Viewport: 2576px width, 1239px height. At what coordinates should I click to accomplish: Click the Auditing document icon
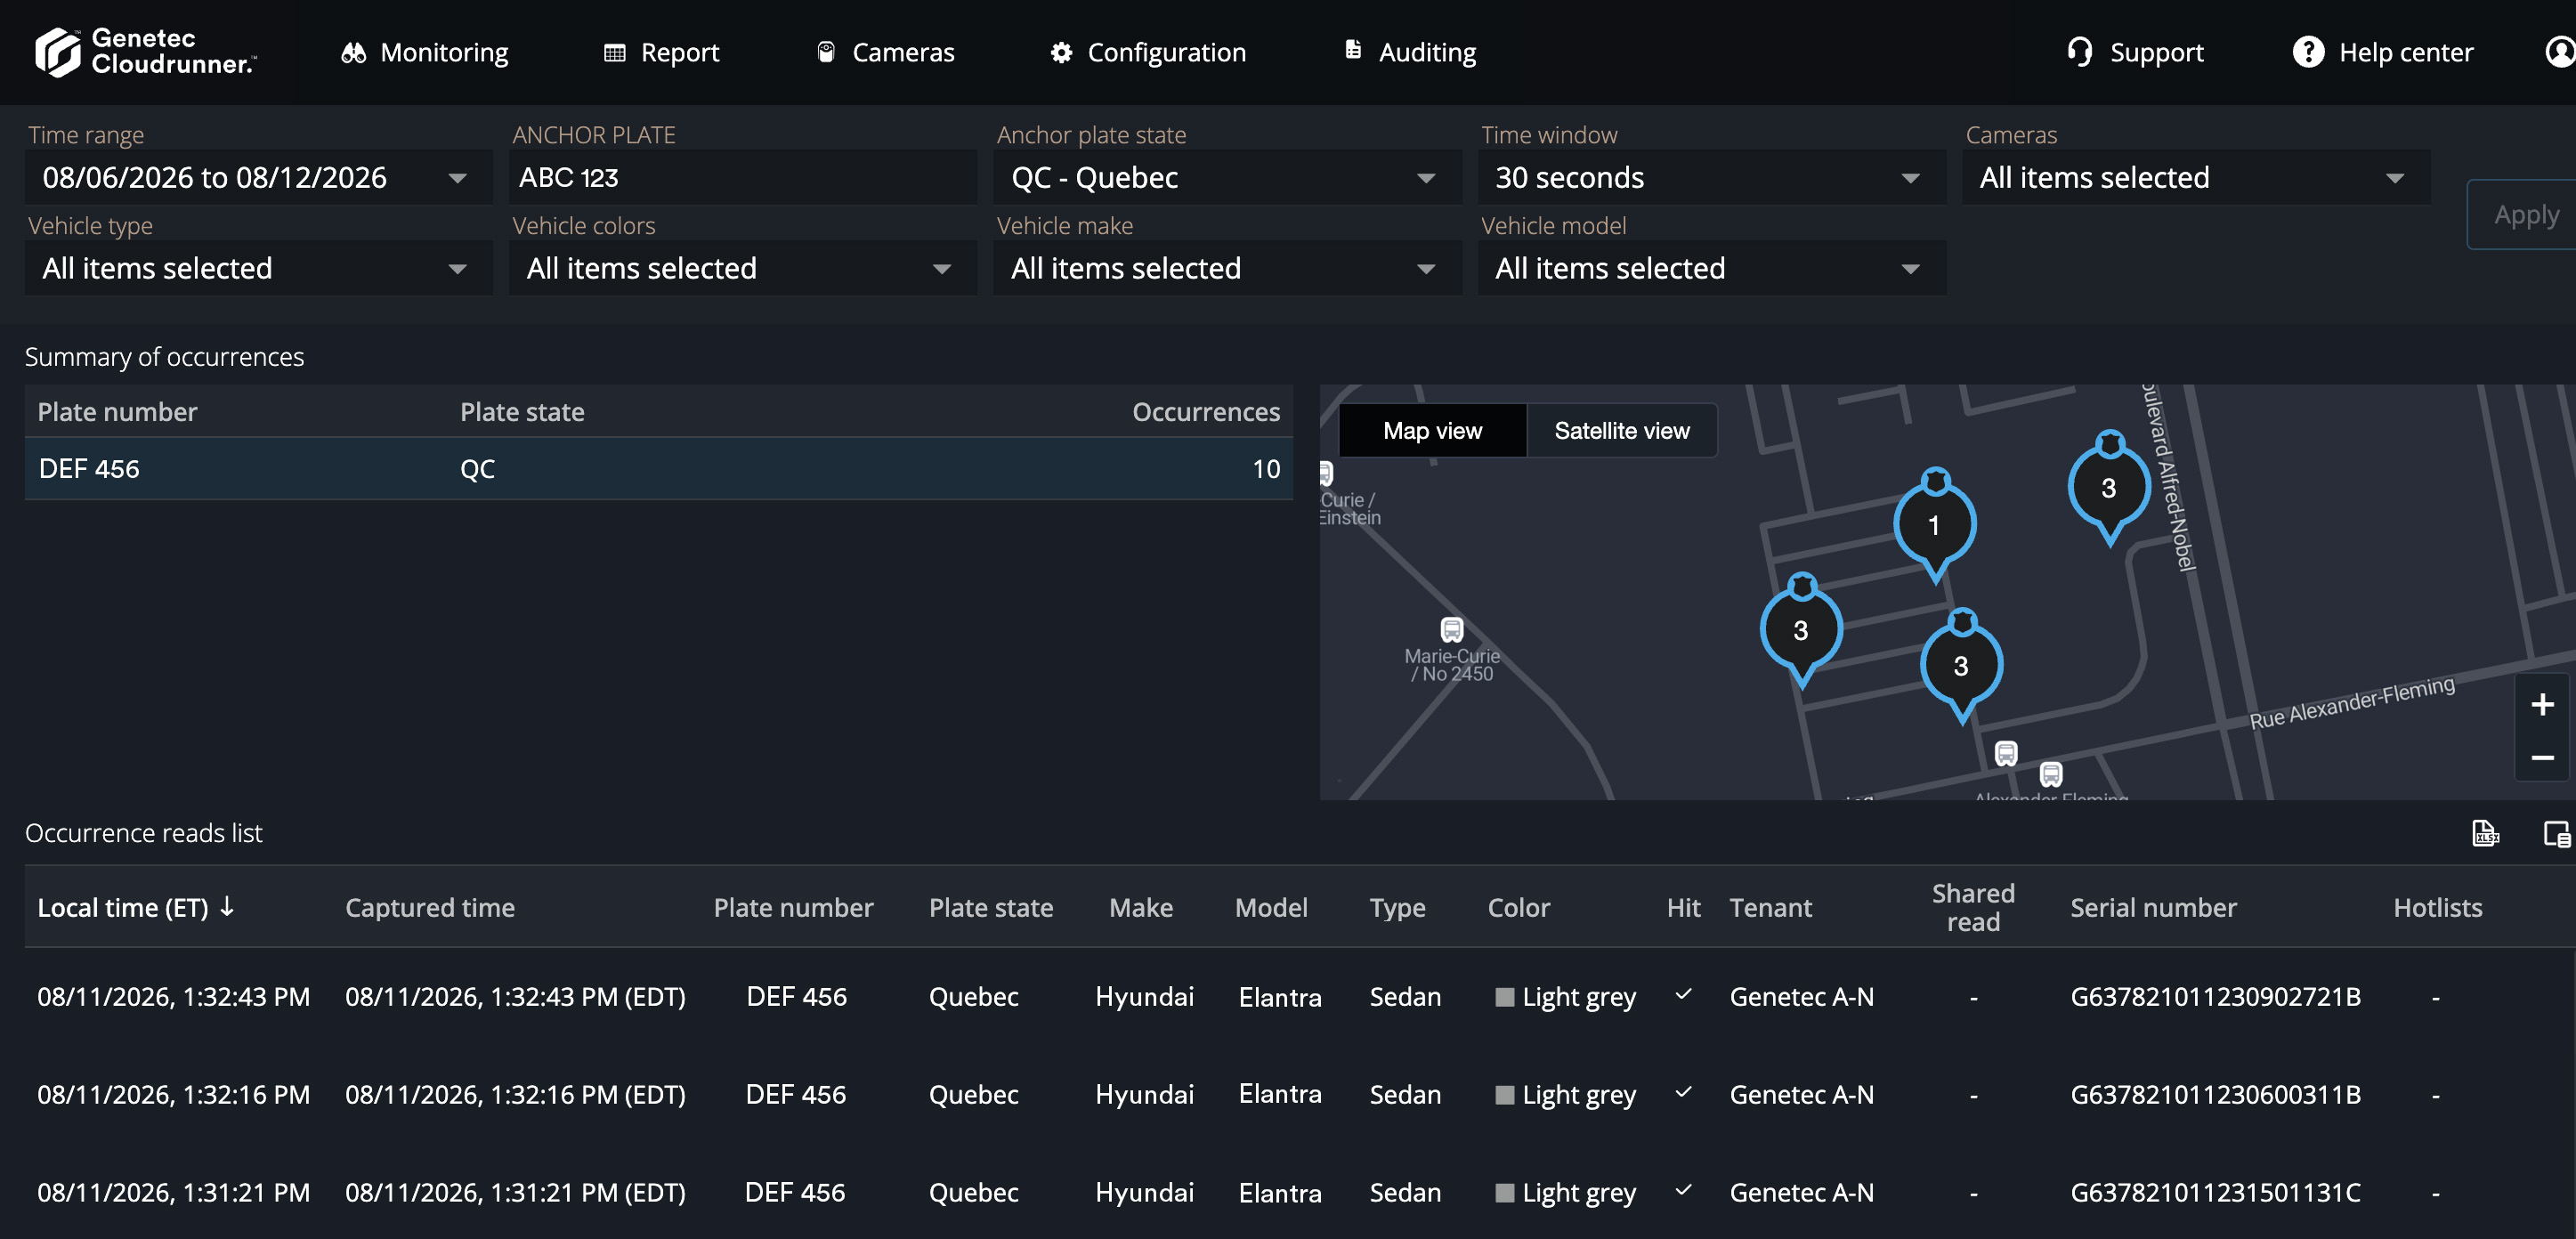1353,50
